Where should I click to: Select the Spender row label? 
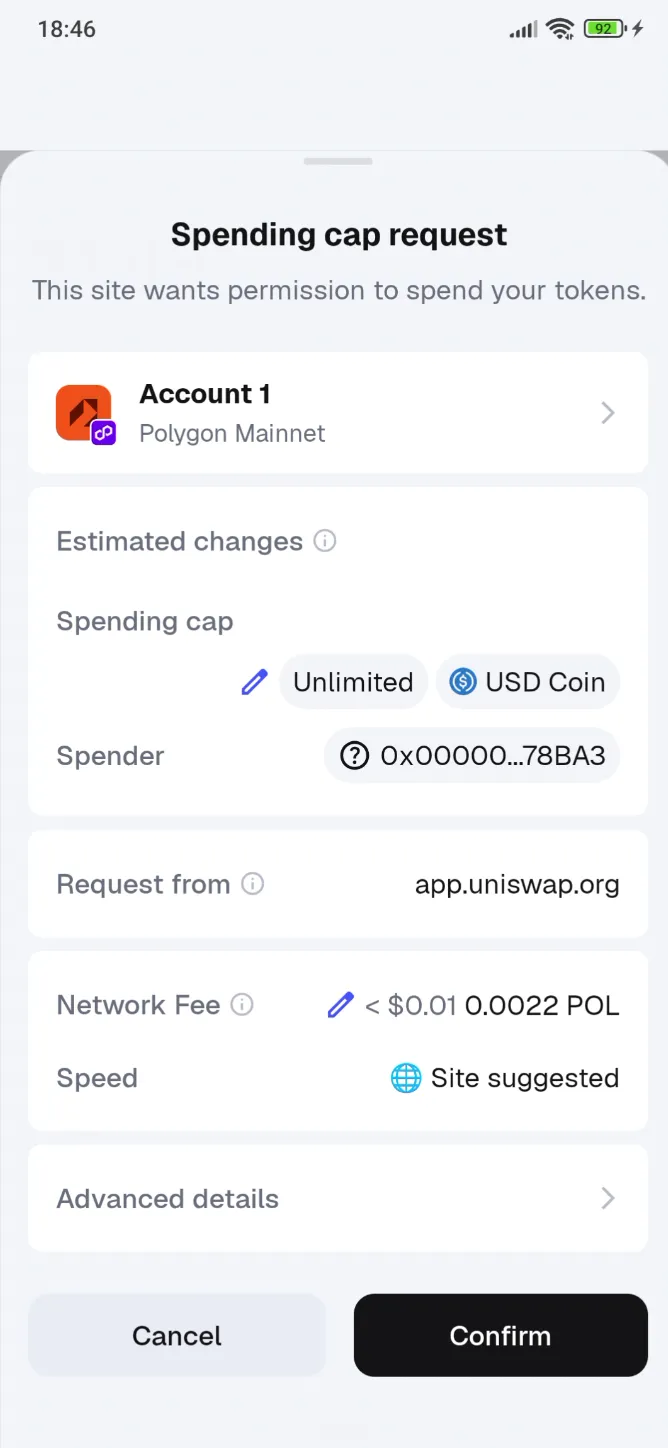pyautogui.click(x=110, y=755)
